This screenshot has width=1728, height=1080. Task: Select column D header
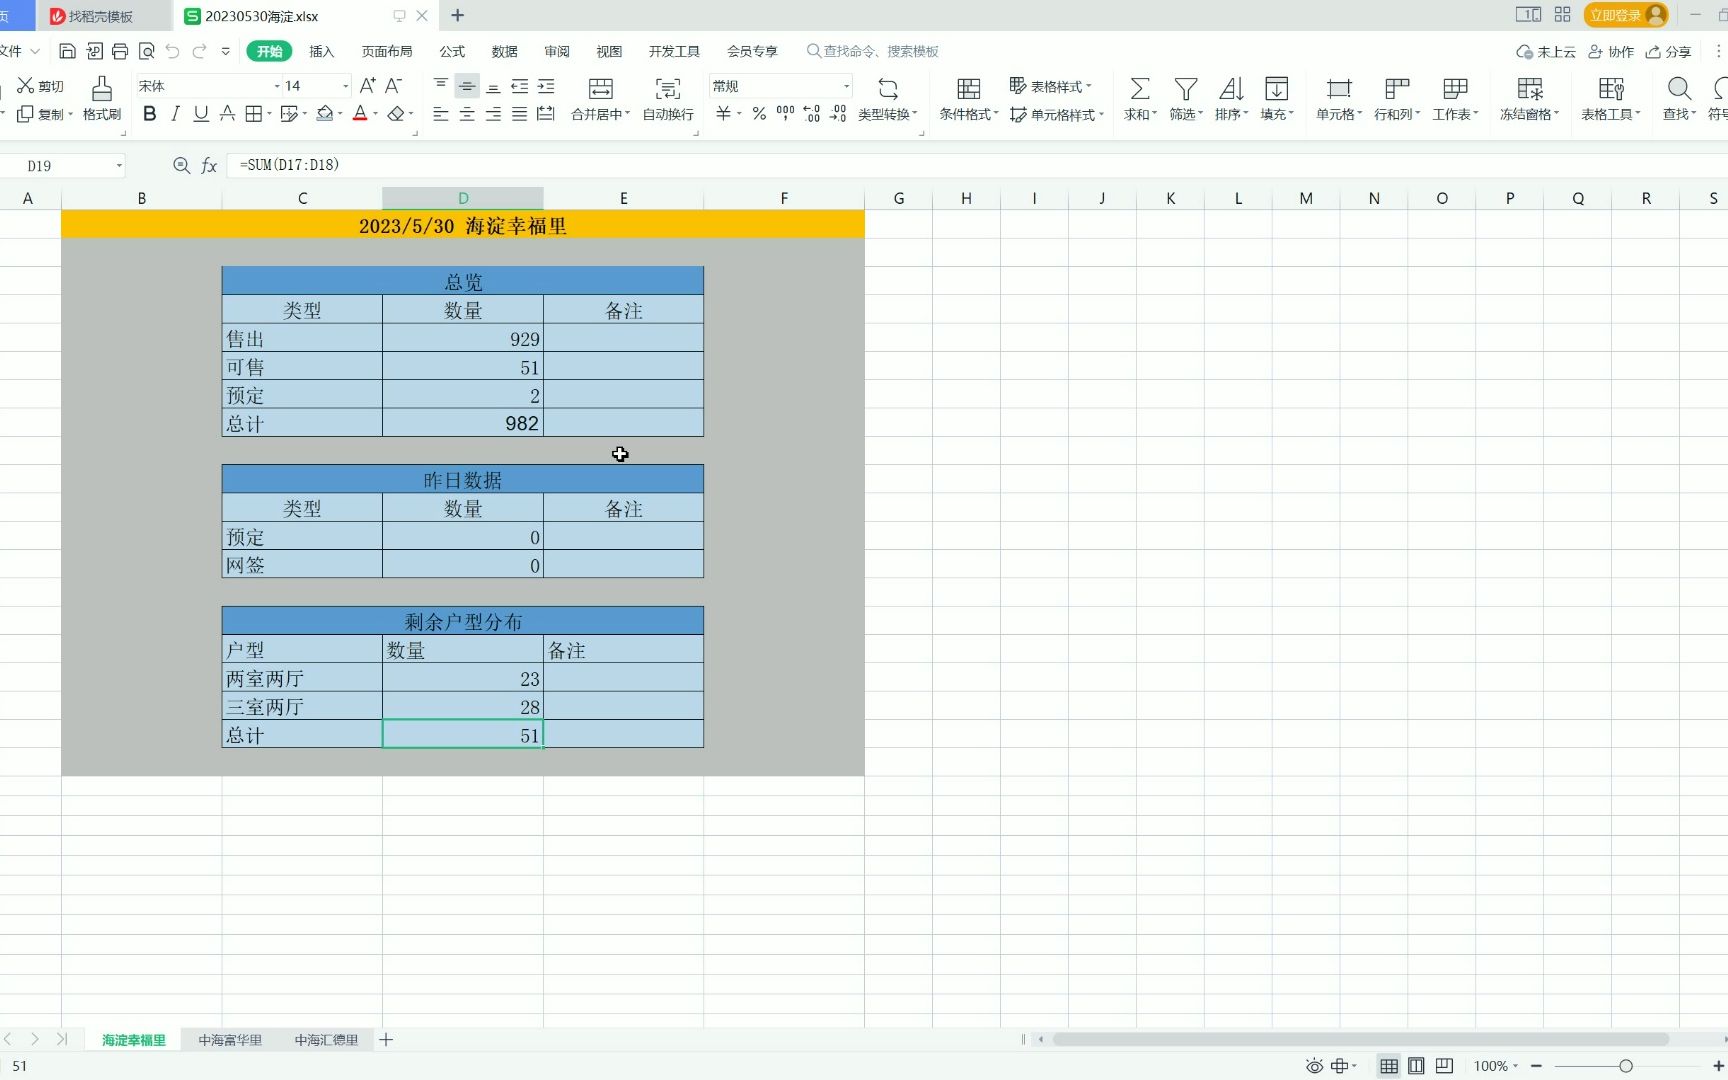click(x=463, y=198)
